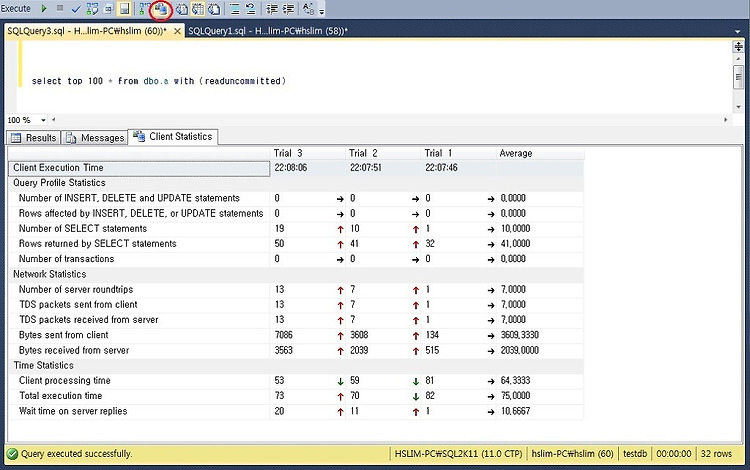Select the Number of server roundtrips row
This screenshot has height=470, width=750.
click(x=296, y=290)
